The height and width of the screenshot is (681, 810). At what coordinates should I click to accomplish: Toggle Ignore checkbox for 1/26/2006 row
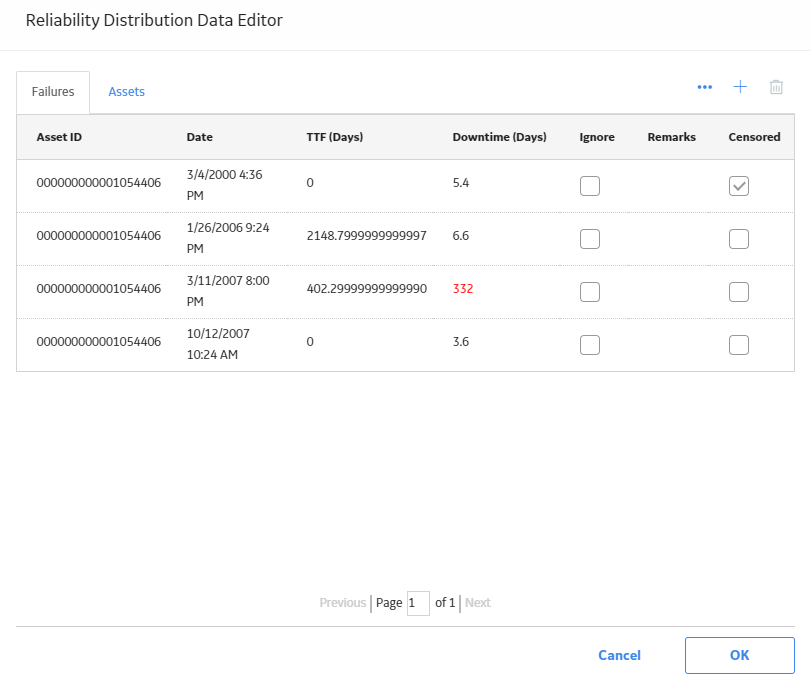589,239
